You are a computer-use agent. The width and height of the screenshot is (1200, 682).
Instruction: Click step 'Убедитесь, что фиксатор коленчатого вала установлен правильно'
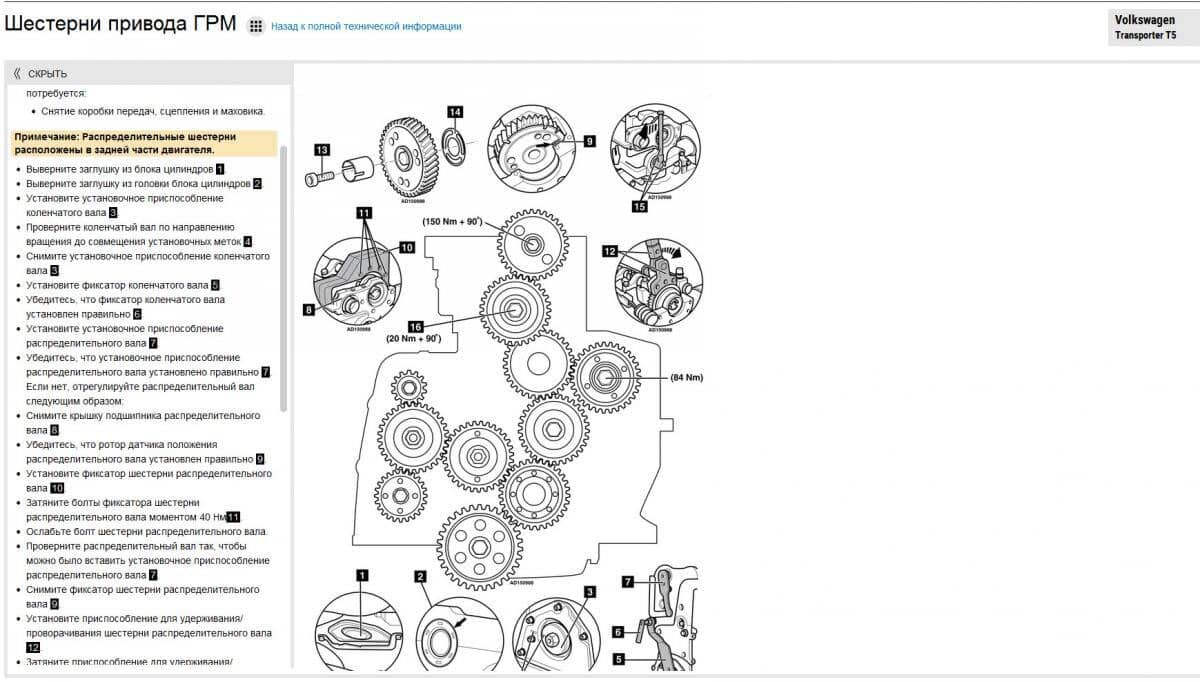tap(126, 307)
